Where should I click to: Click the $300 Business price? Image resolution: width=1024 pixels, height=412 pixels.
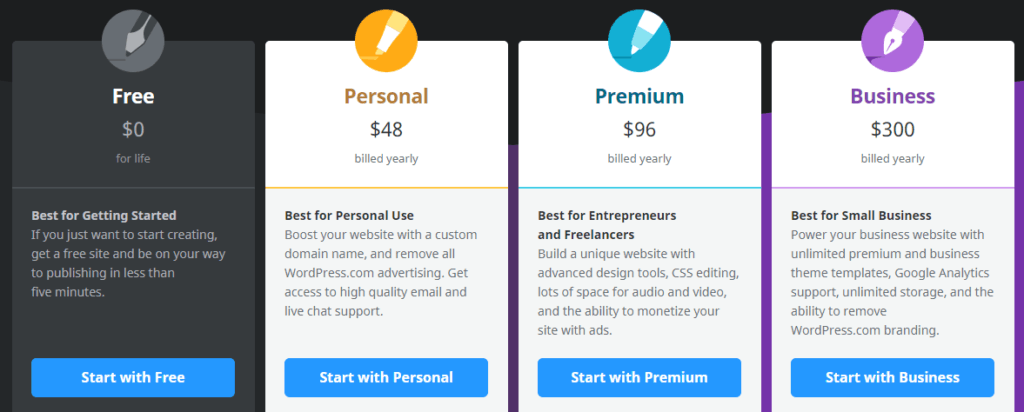pos(892,129)
